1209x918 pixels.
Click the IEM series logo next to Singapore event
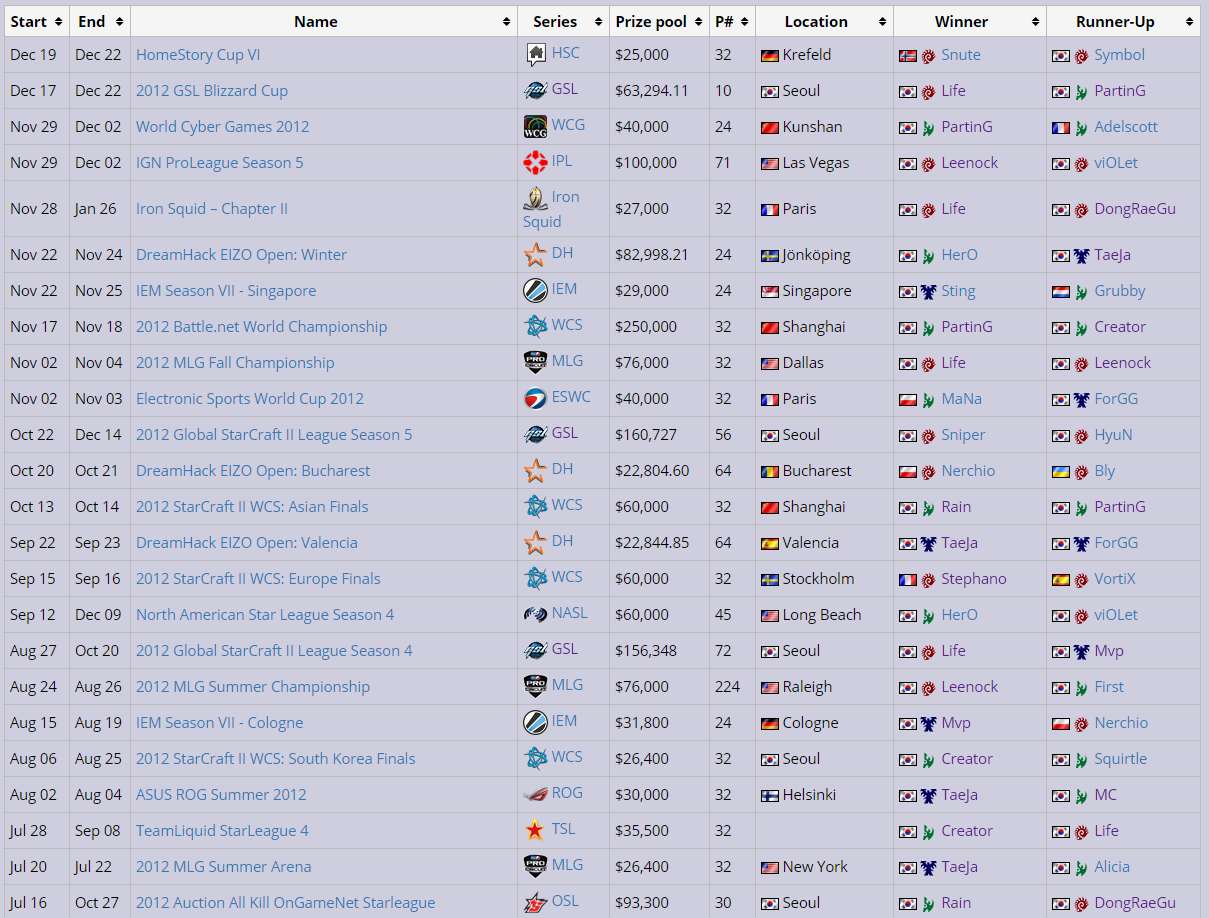(x=533, y=290)
